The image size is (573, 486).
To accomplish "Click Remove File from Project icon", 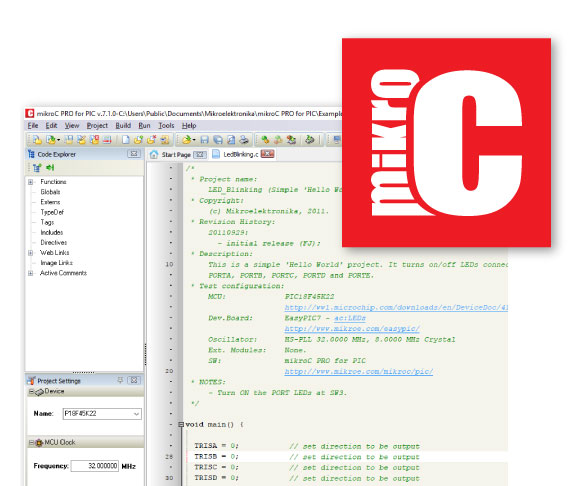I will (x=151, y=140).
